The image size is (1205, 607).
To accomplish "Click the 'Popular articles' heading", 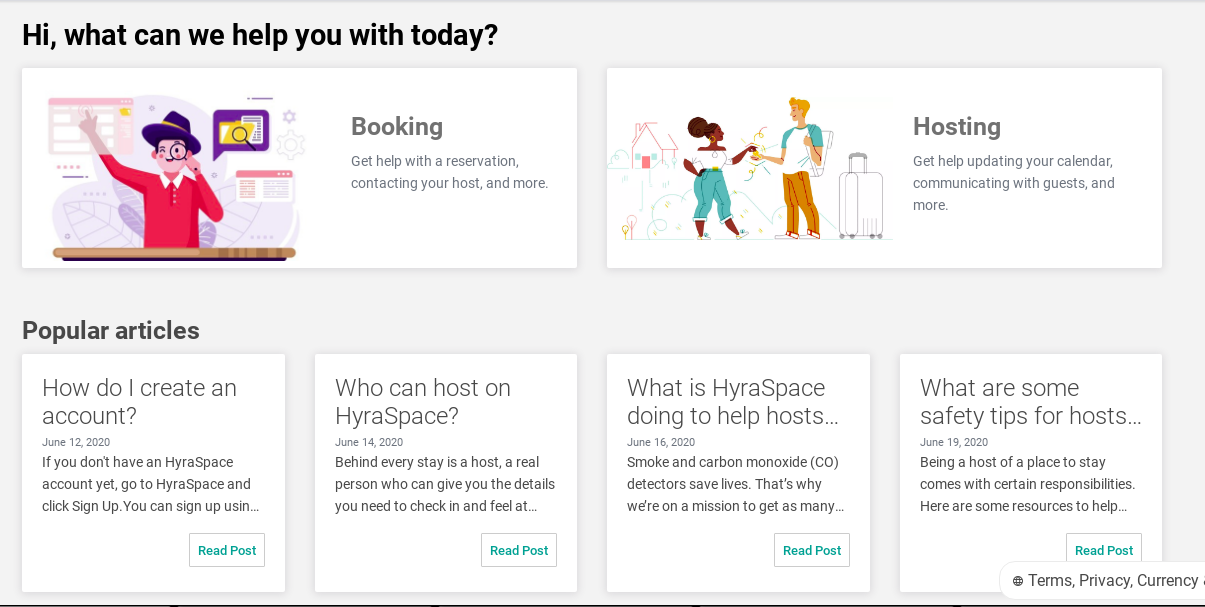I will (111, 331).
